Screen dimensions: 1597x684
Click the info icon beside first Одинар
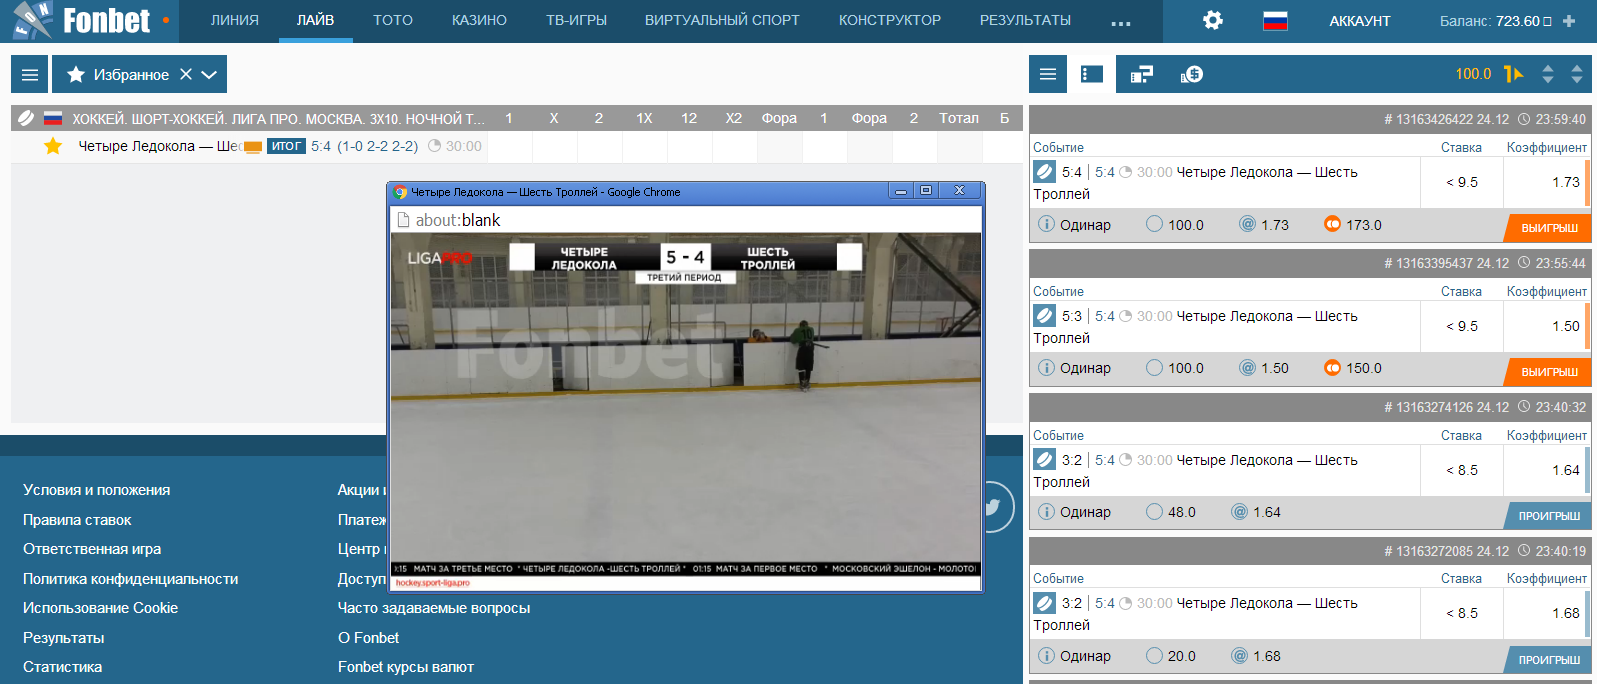pos(1046,224)
